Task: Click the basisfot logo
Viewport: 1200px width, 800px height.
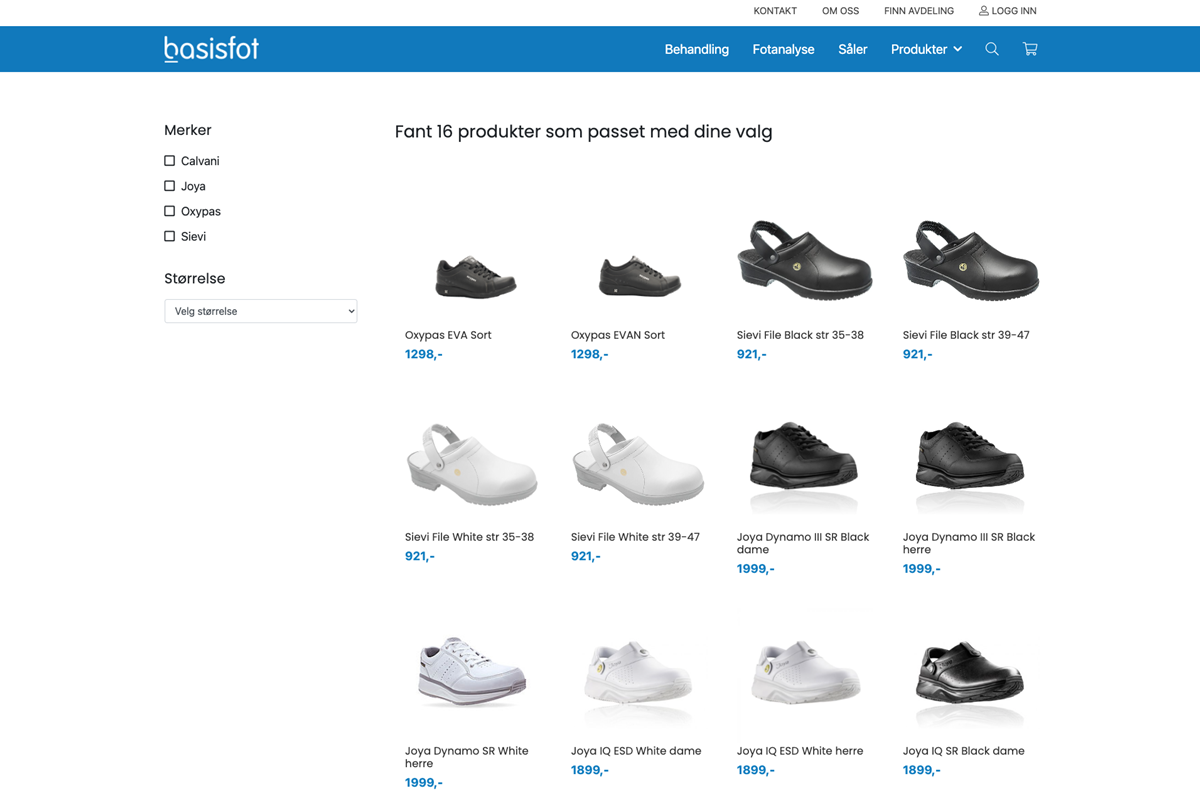Action: click(x=211, y=49)
